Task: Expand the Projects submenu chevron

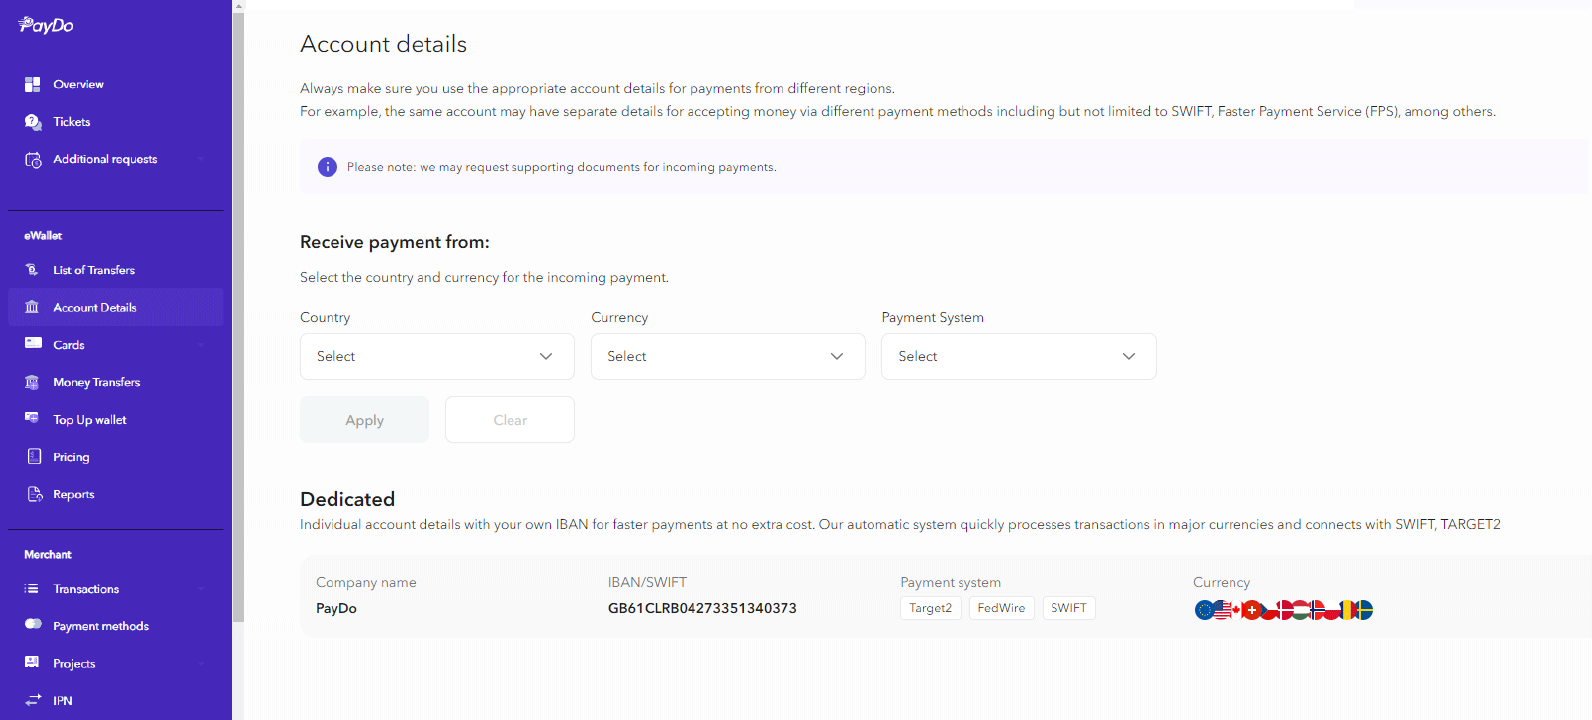Action: click(201, 663)
